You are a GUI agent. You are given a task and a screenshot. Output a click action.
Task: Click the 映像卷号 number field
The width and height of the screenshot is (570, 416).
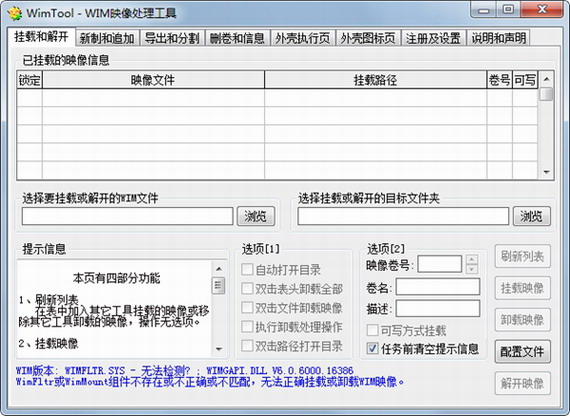tap(439, 264)
